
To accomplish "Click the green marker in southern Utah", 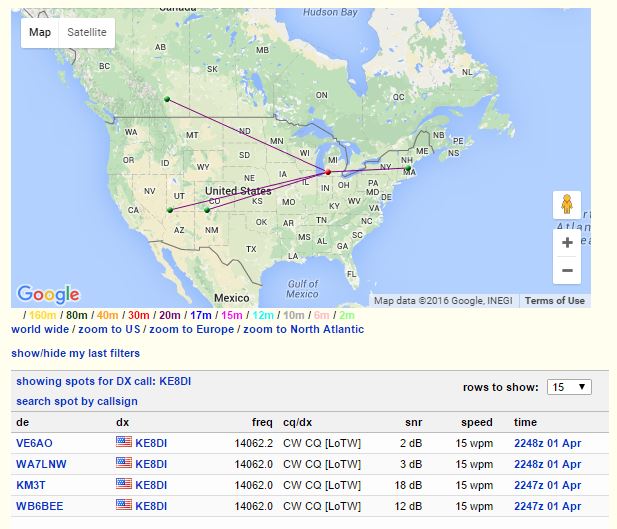I will (170, 210).
